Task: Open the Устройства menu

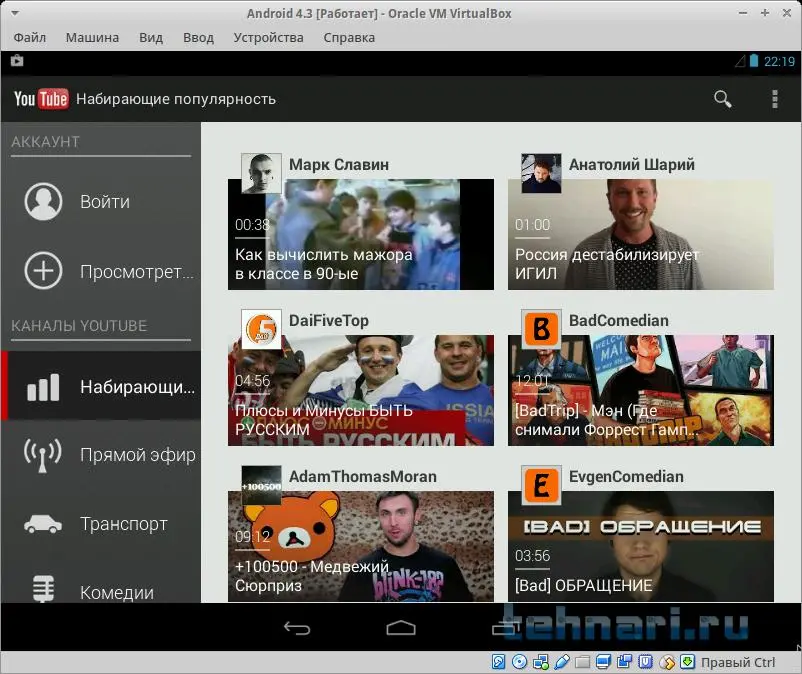Action: [268, 37]
